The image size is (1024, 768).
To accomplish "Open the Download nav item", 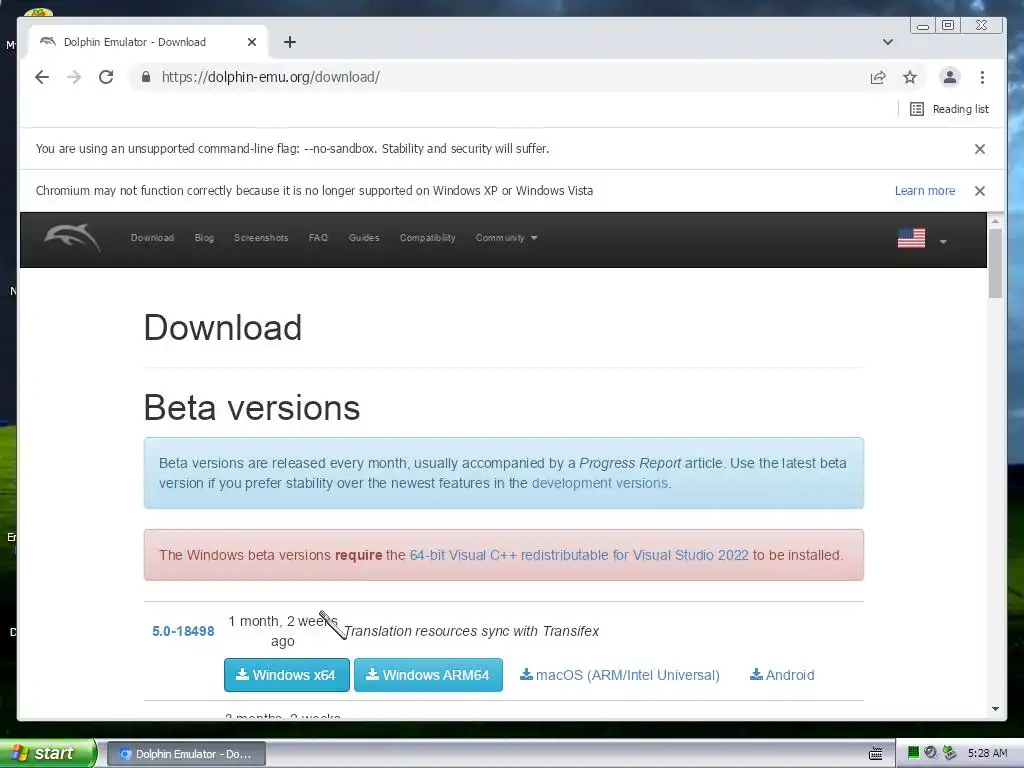I will 152,238.
